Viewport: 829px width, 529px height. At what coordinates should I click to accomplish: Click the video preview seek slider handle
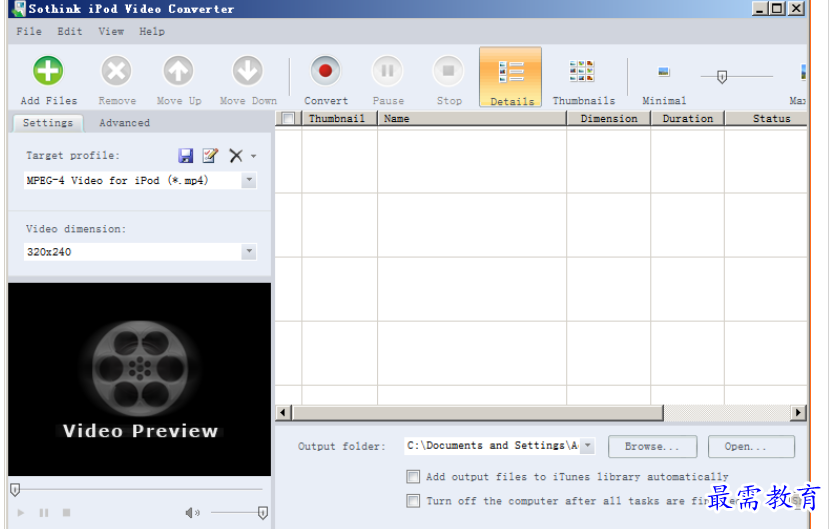[15, 490]
